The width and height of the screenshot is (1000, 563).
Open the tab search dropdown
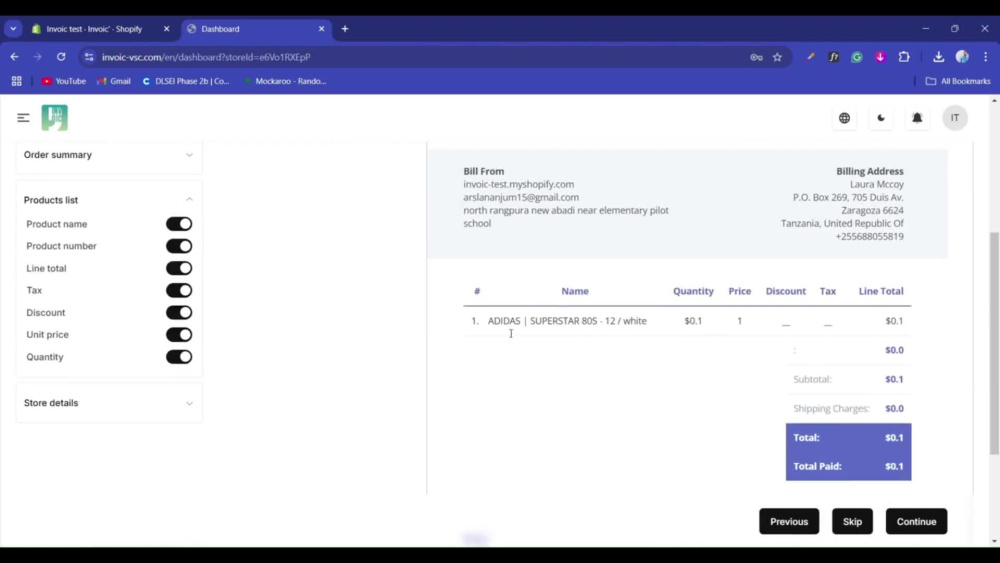click(13, 29)
